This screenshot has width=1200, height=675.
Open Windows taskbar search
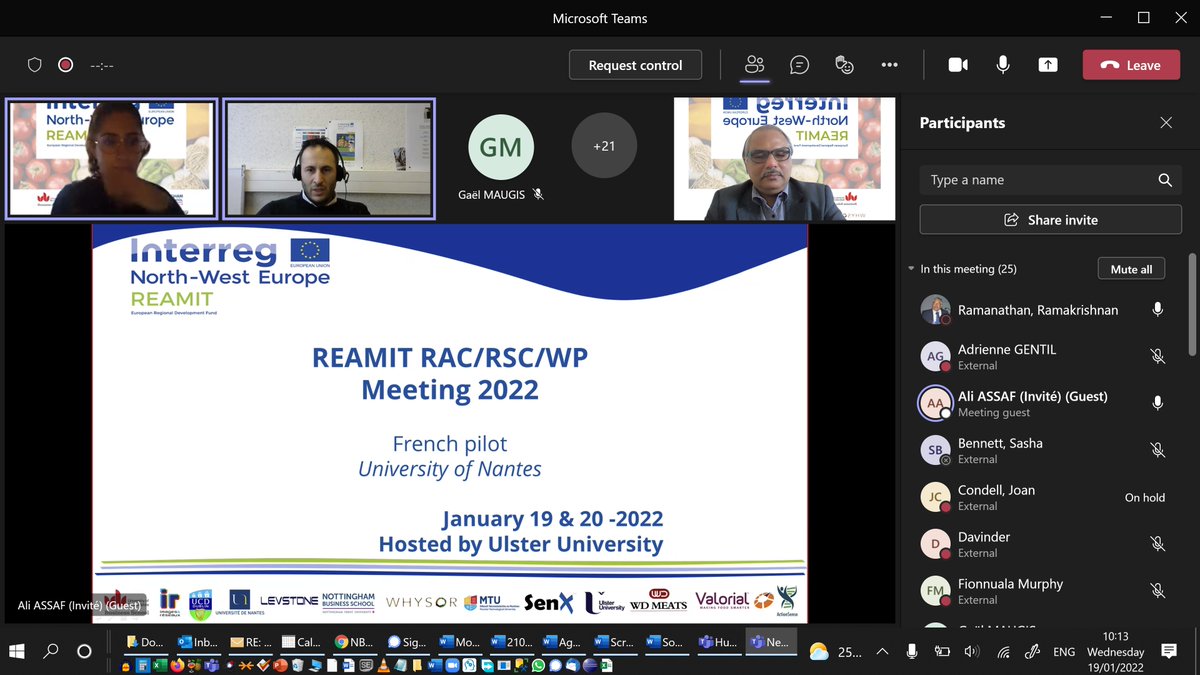(x=51, y=651)
